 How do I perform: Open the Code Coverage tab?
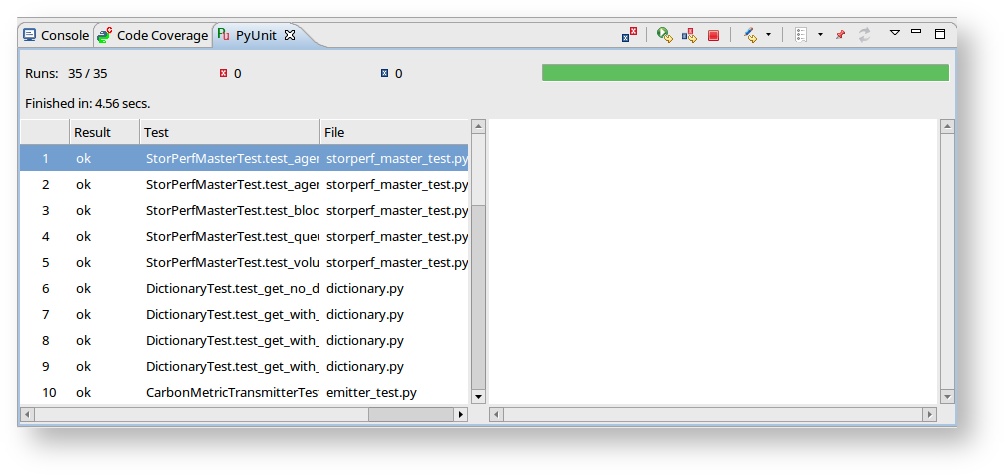153,36
